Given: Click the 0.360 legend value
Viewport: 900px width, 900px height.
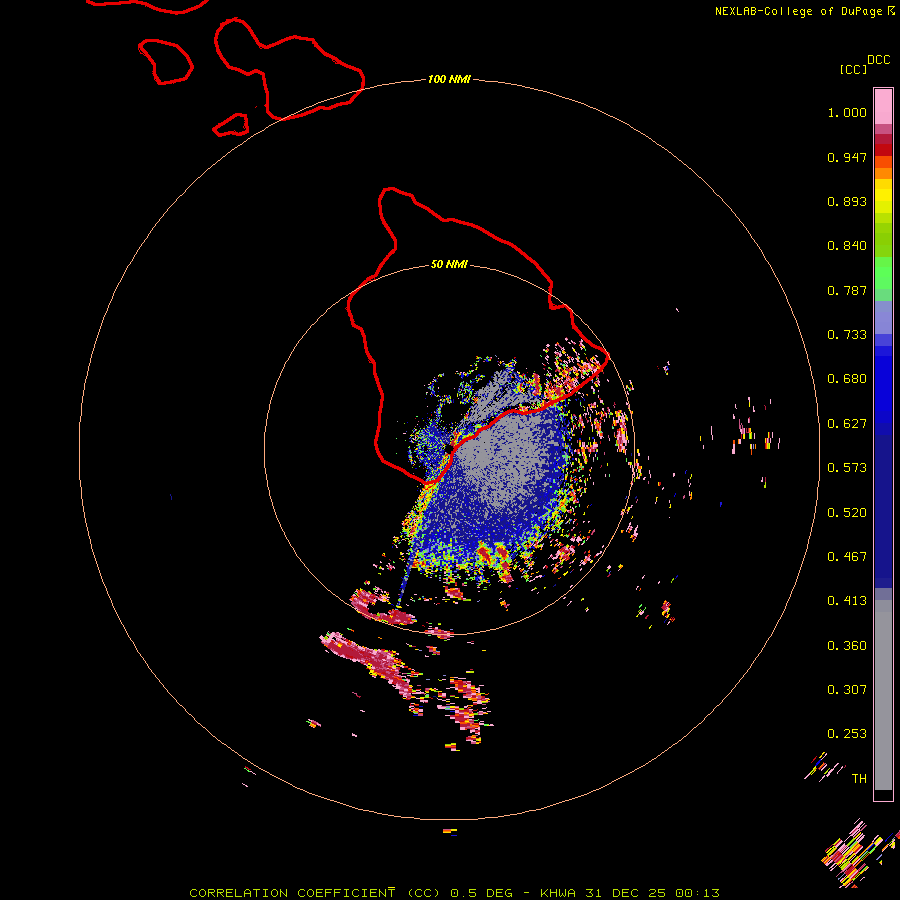Looking at the screenshot, I should click(x=847, y=646).
